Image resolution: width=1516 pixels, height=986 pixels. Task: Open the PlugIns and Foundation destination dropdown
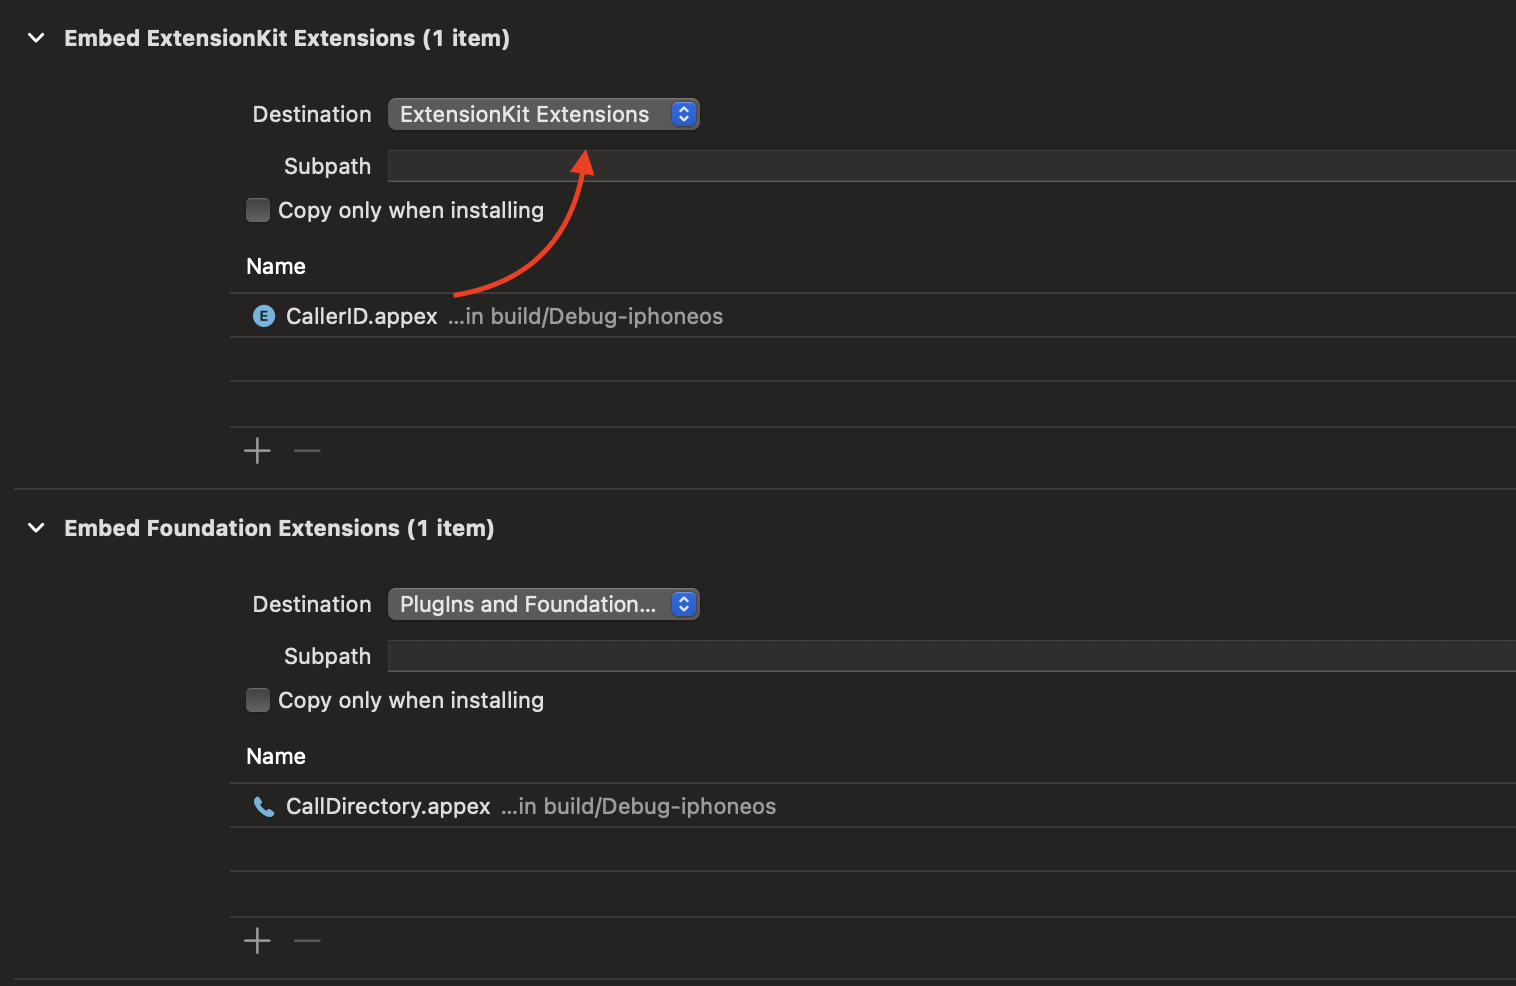click(527, 605)
